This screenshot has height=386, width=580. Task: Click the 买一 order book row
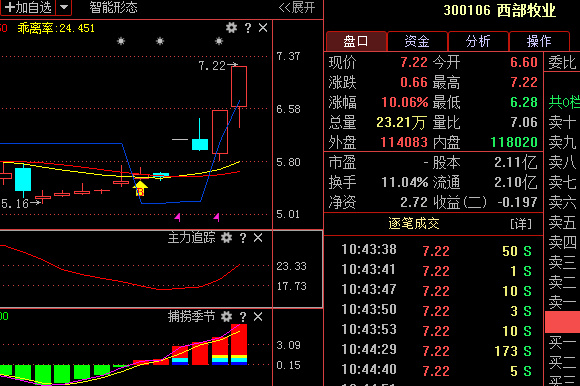pyautogui.click(x=562, y=342)
